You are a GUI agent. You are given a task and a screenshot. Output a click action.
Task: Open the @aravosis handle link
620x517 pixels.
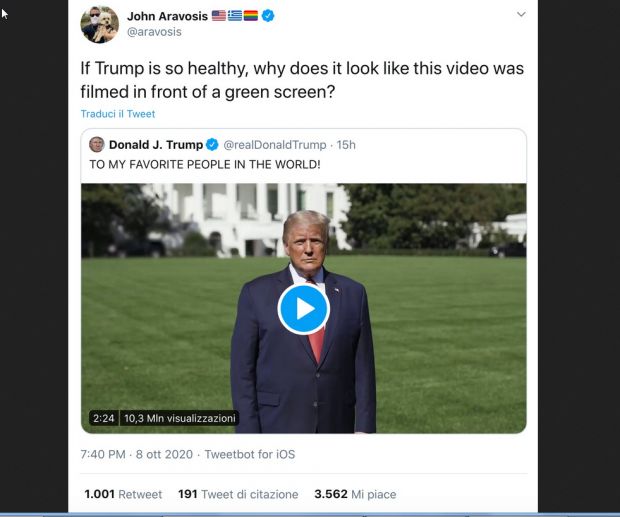pos(154,32)
